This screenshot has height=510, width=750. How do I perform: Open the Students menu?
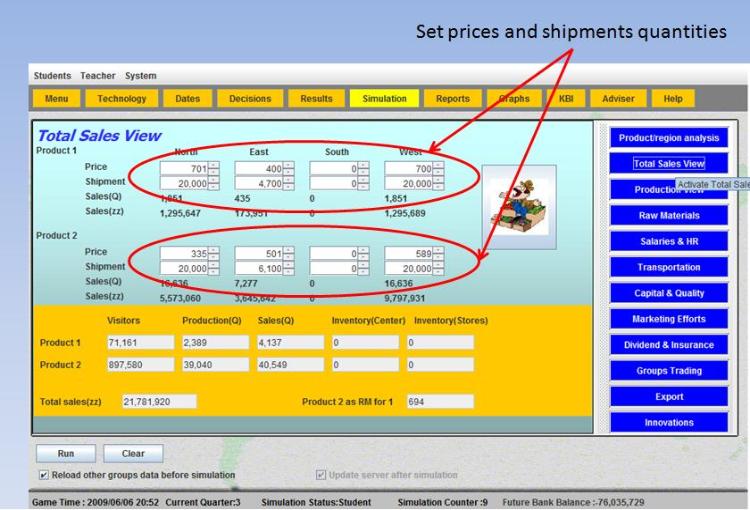pyautogui.click(x=52, y=76)
